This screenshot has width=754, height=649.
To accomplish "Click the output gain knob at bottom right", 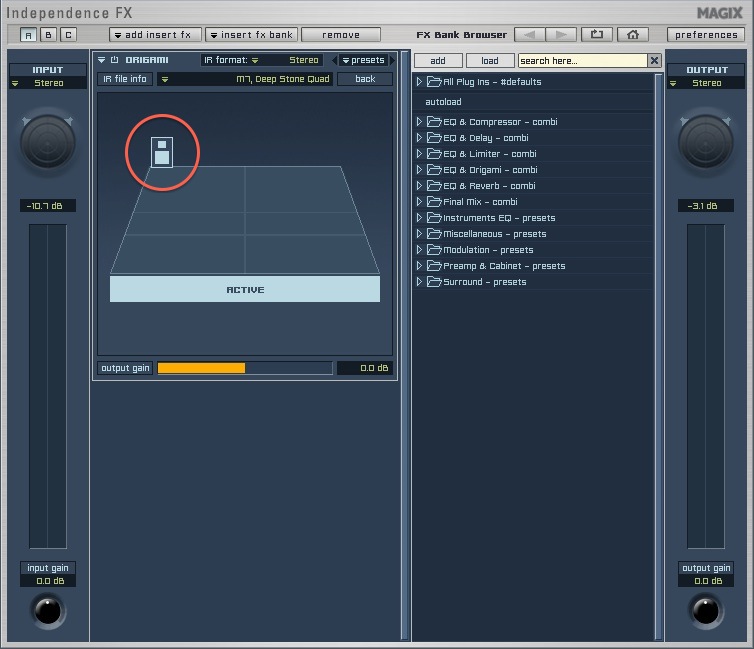I will tap(706, 611).
